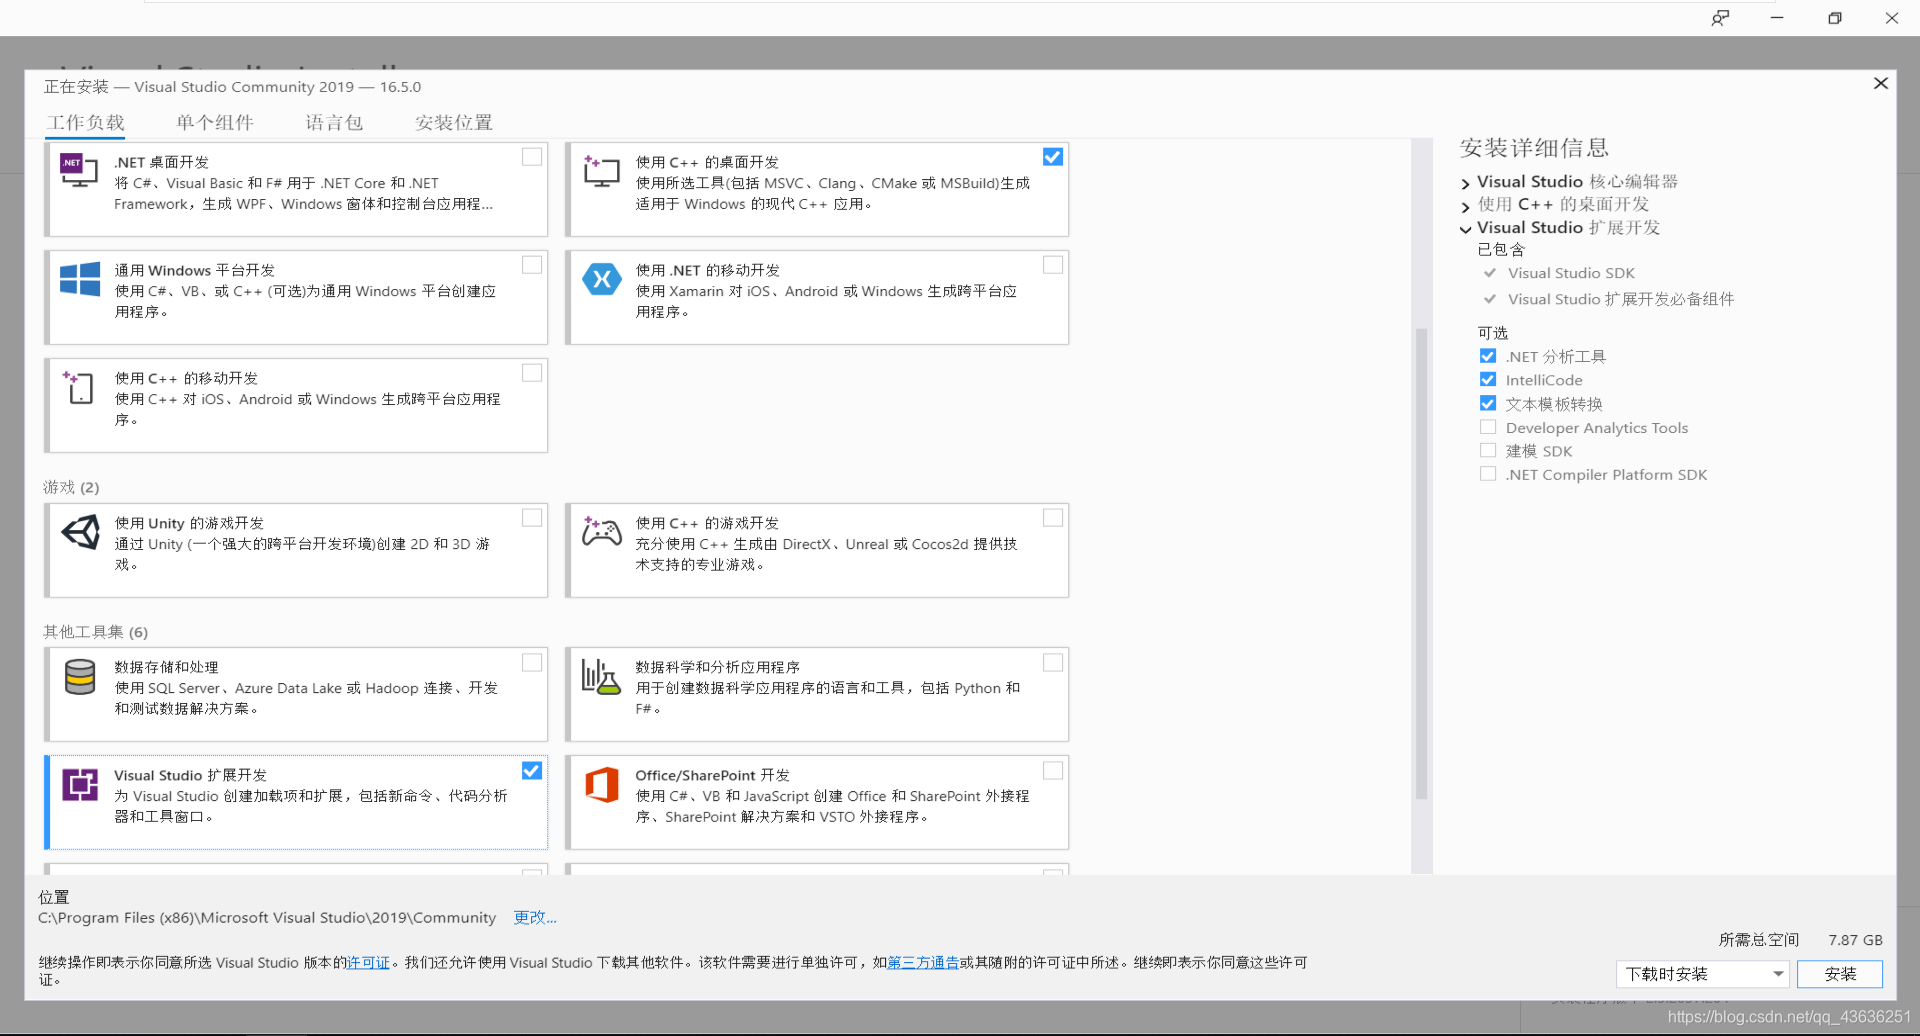Enable the .NET 桌面开发 workload checkbox

click(532, 157)
